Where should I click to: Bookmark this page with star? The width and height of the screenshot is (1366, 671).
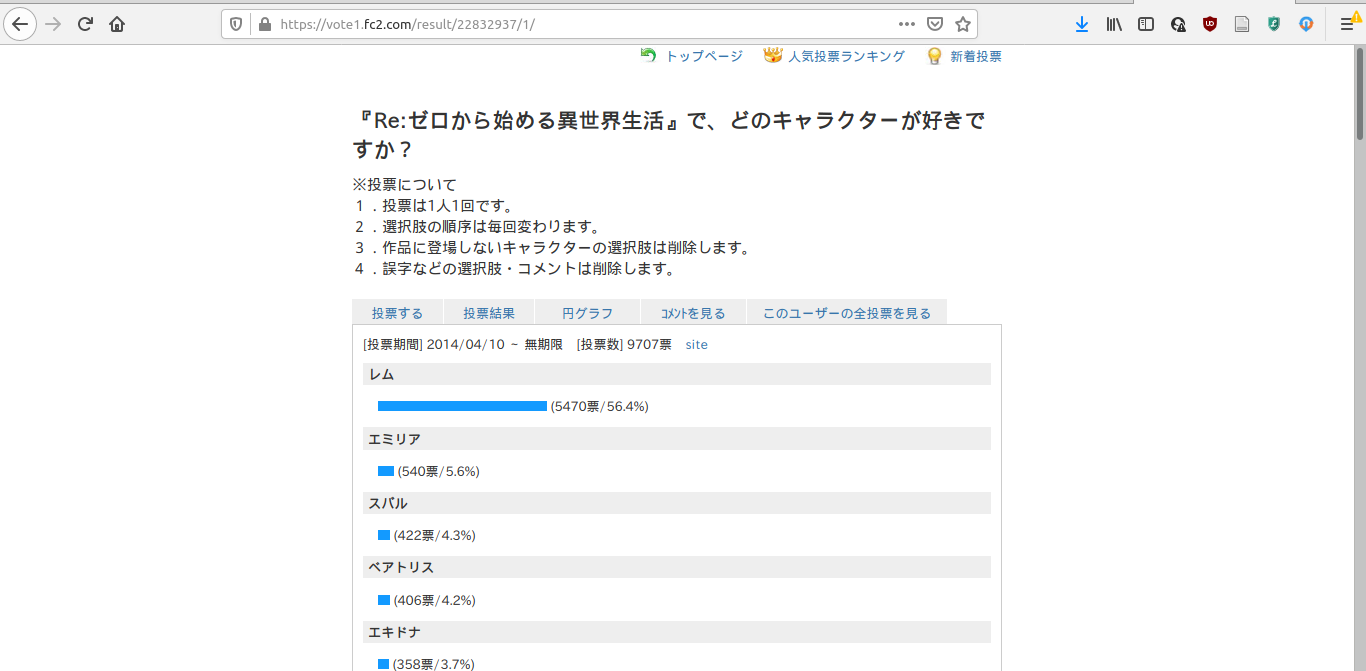963,24
